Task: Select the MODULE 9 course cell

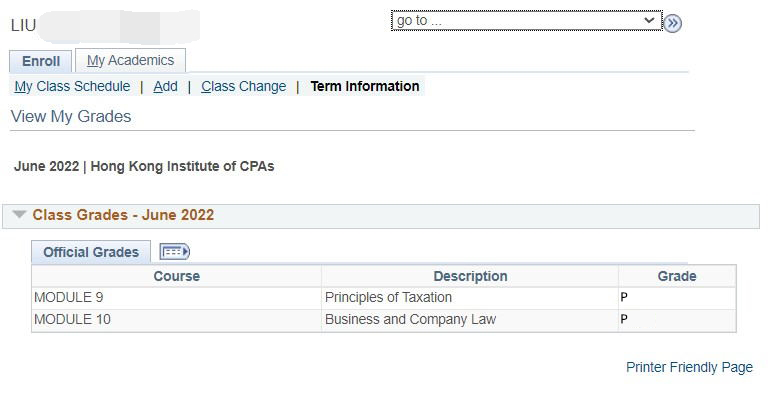Action: (x=176, y=297)
